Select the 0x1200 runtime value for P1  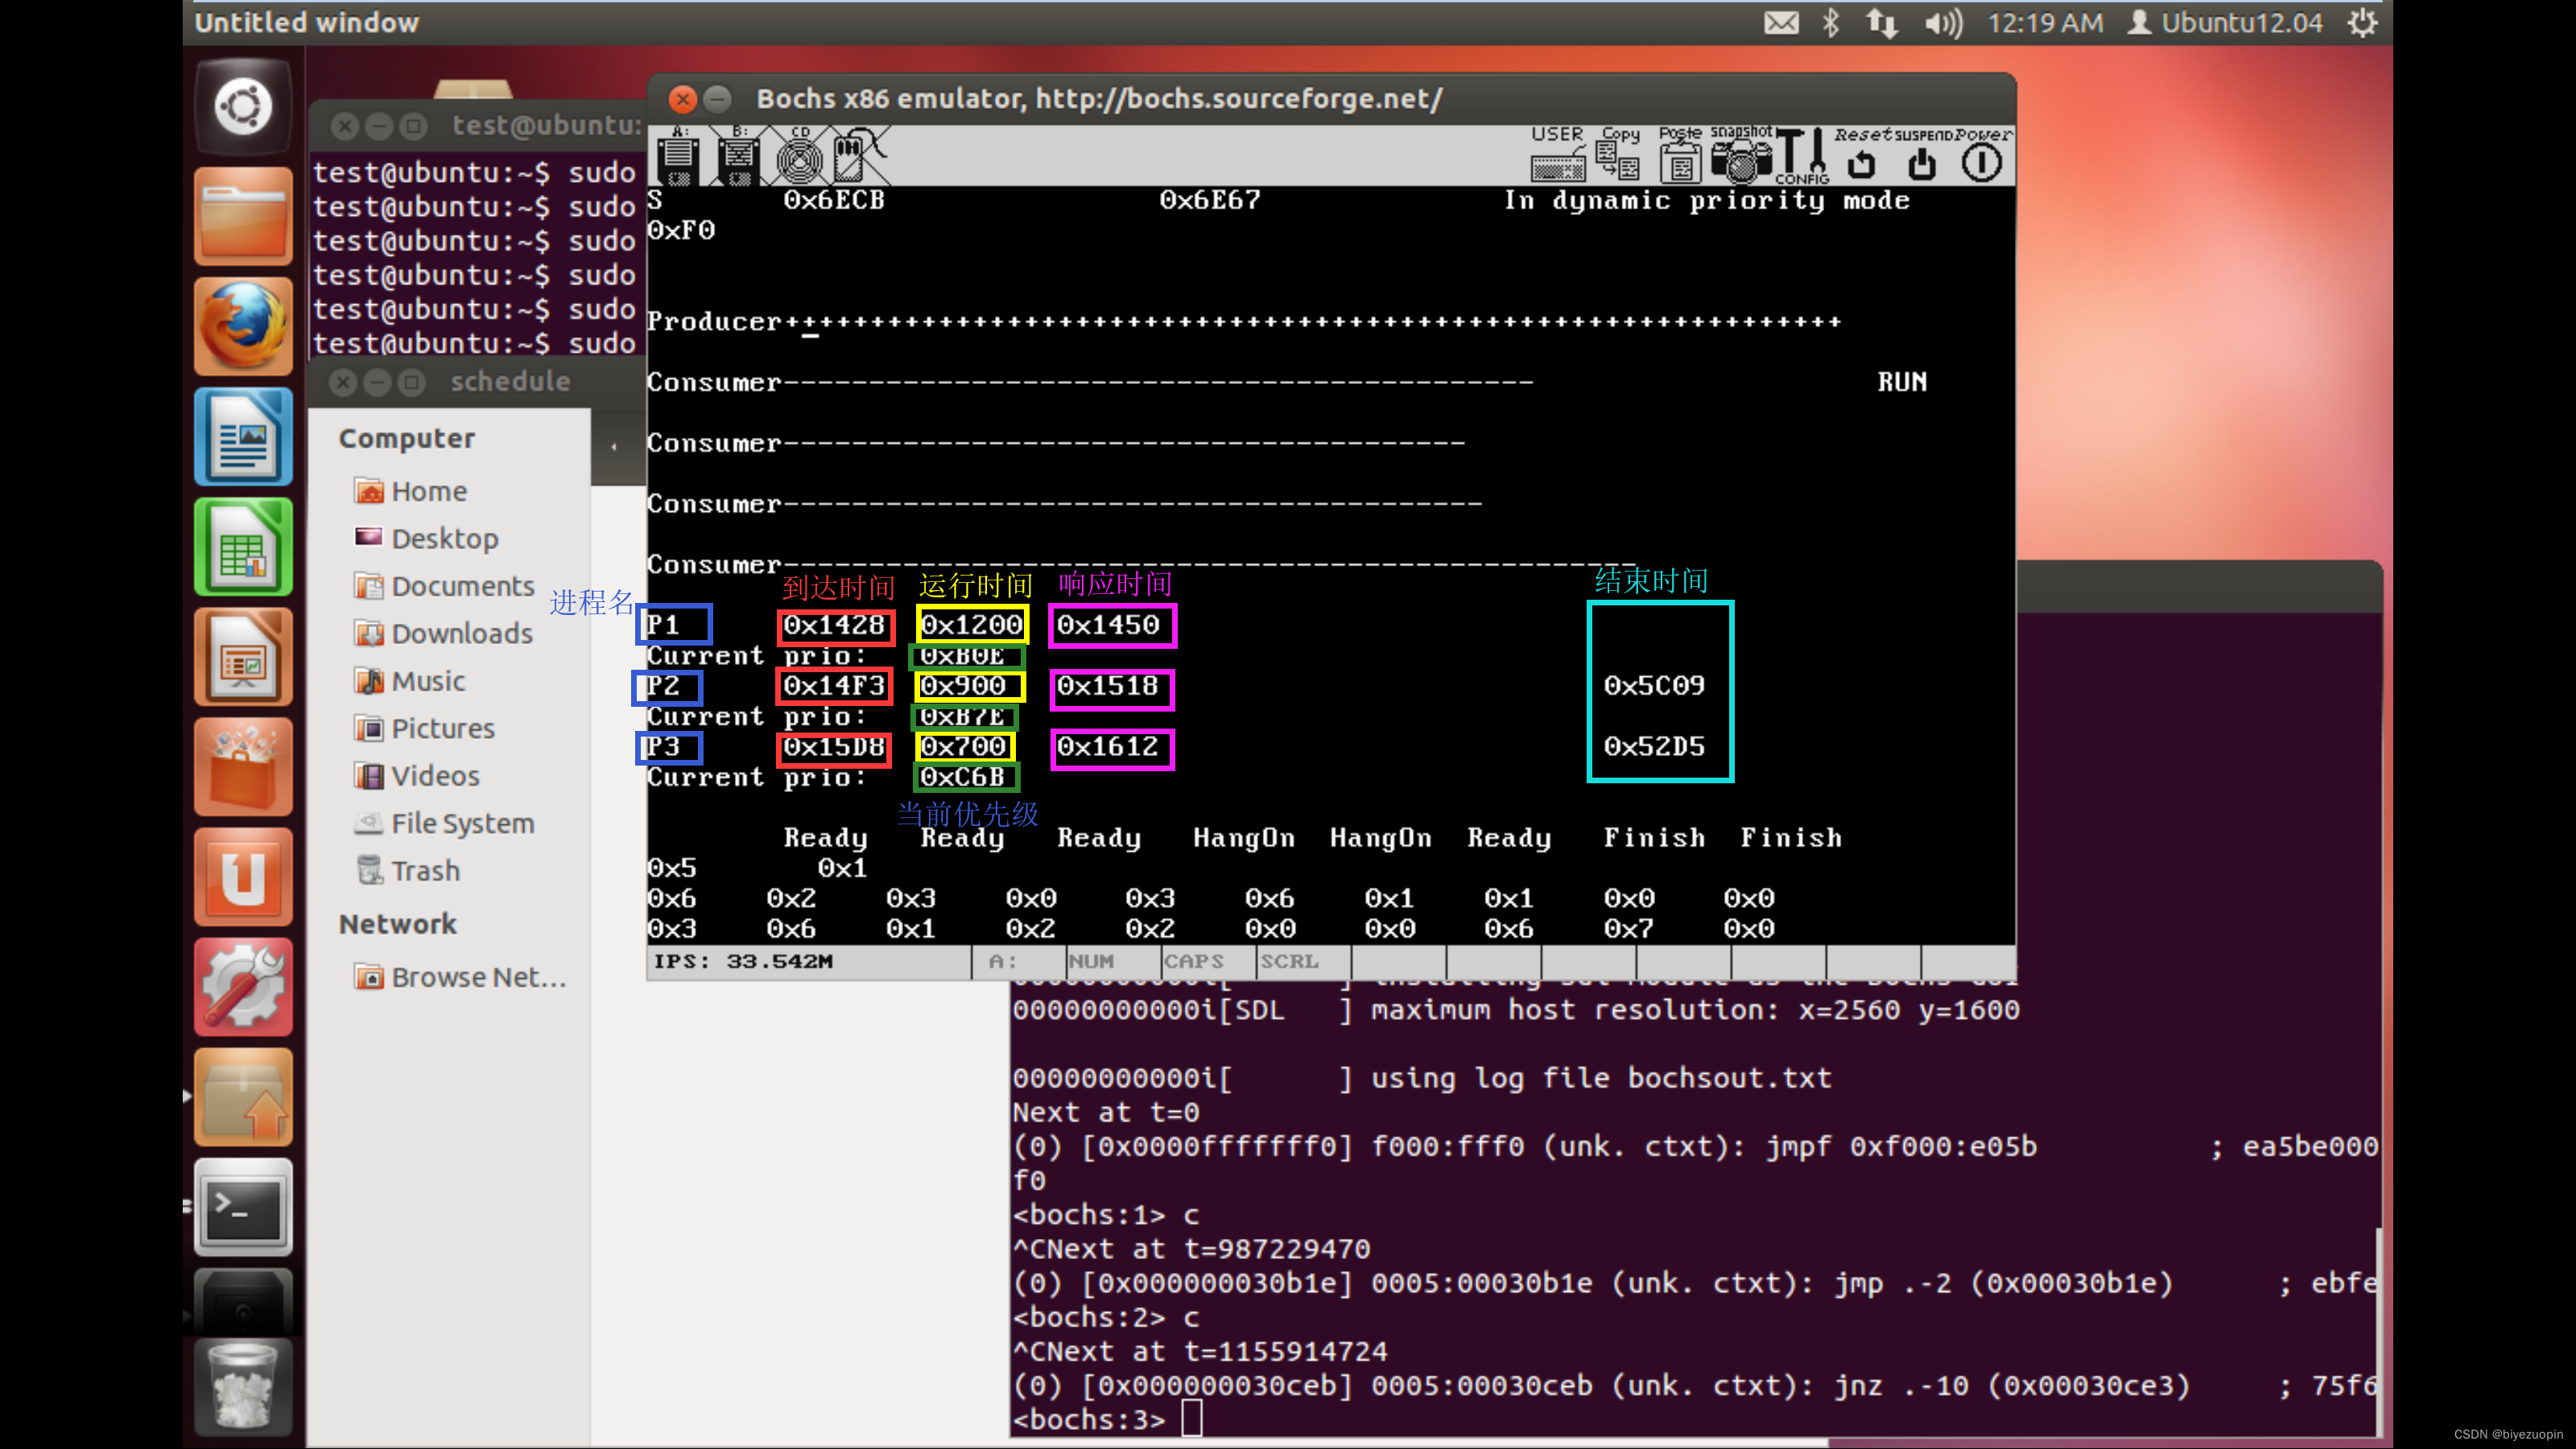coord(972,623)
